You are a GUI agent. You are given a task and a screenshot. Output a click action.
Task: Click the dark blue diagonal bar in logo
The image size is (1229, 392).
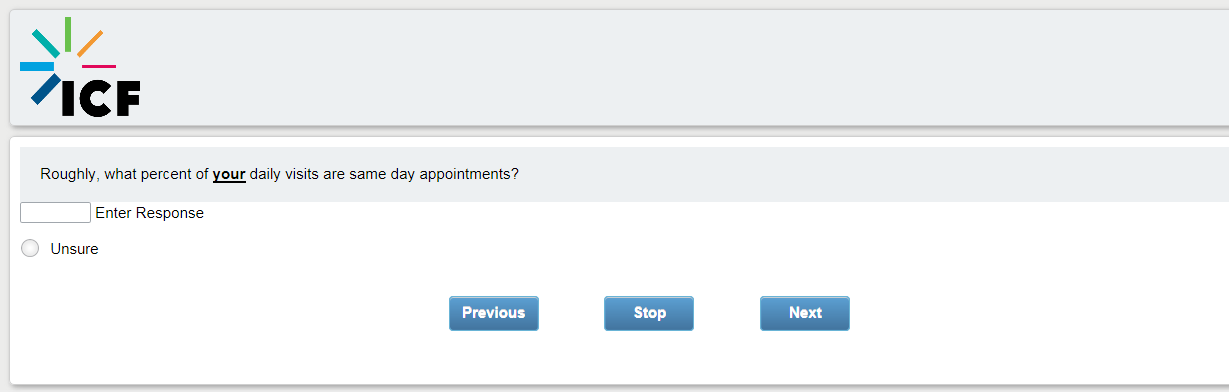pos(46,89)
